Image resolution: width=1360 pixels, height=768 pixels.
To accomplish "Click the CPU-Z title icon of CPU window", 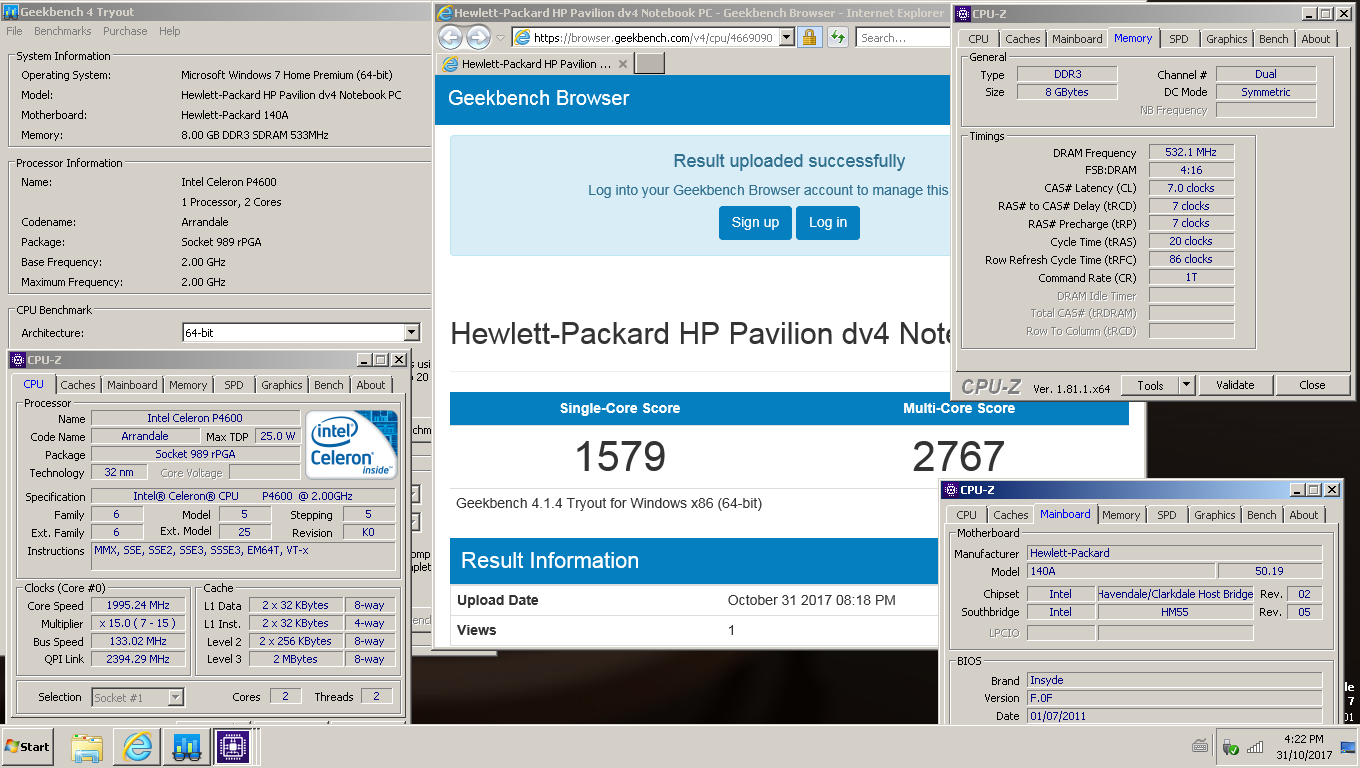I will pyautogui.click(x=17, y=360).
